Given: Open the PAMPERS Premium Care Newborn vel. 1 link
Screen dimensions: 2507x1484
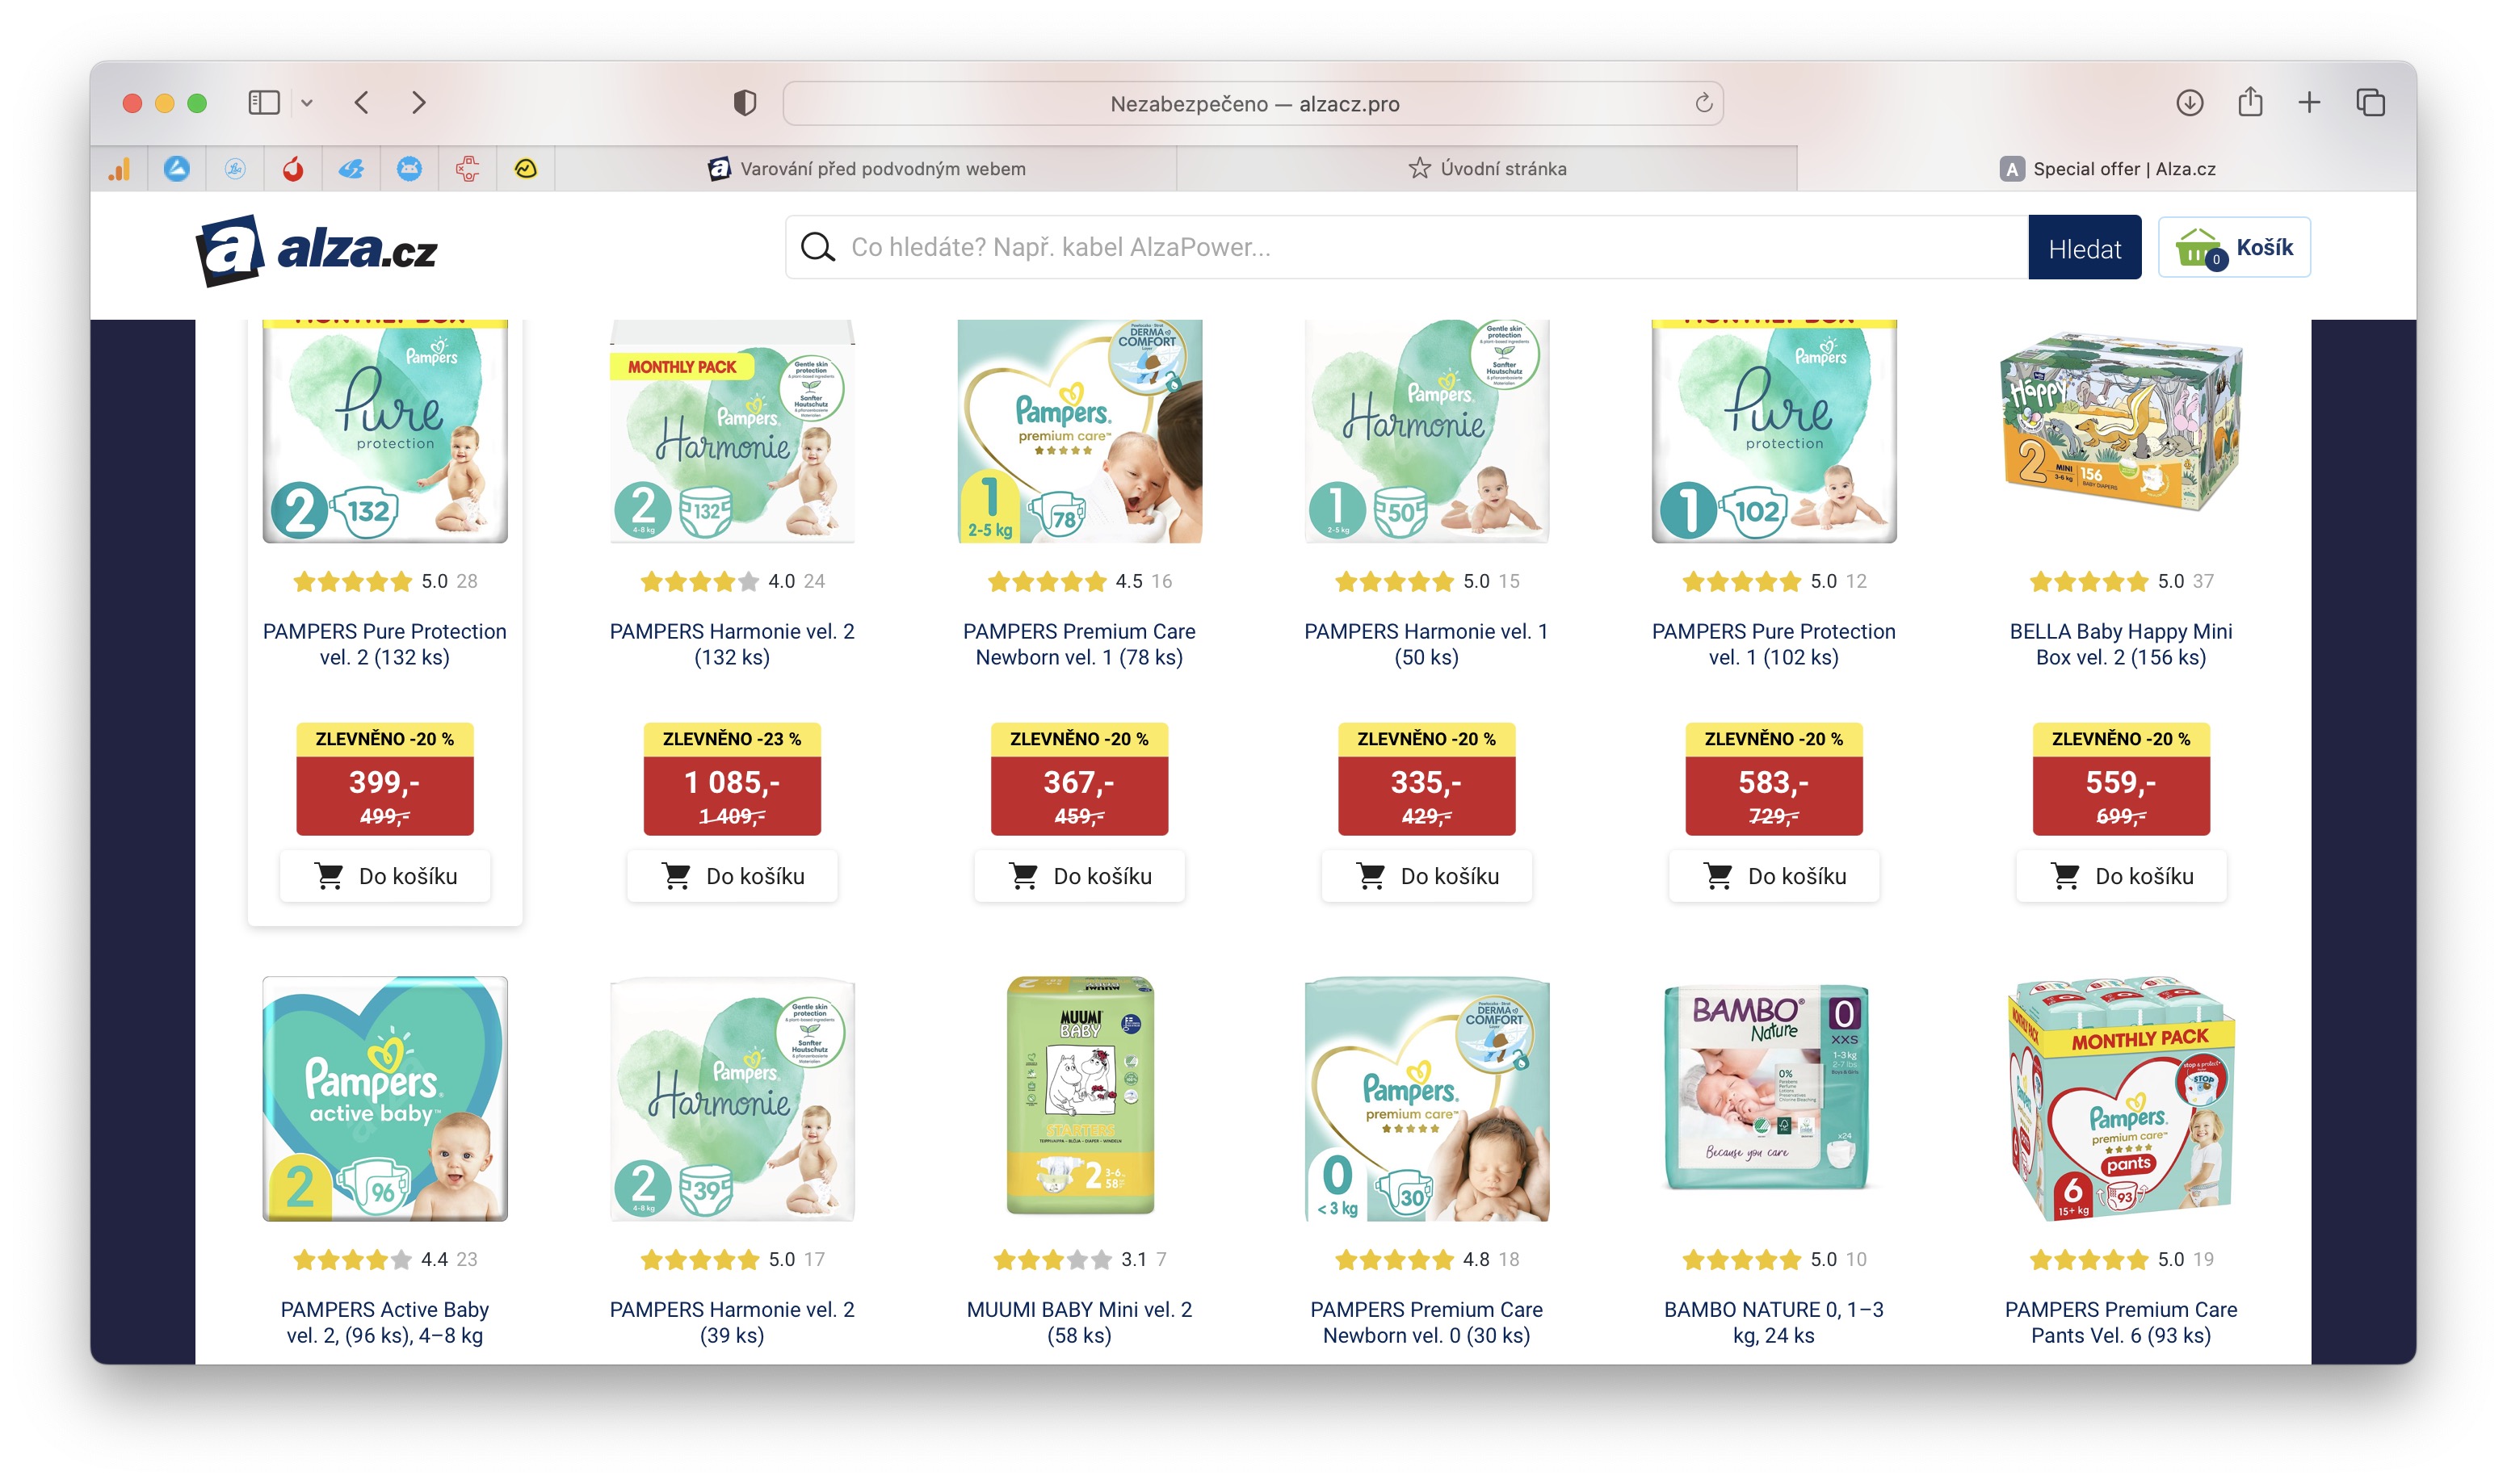Looking at the screenshot, I should 1079,645.
